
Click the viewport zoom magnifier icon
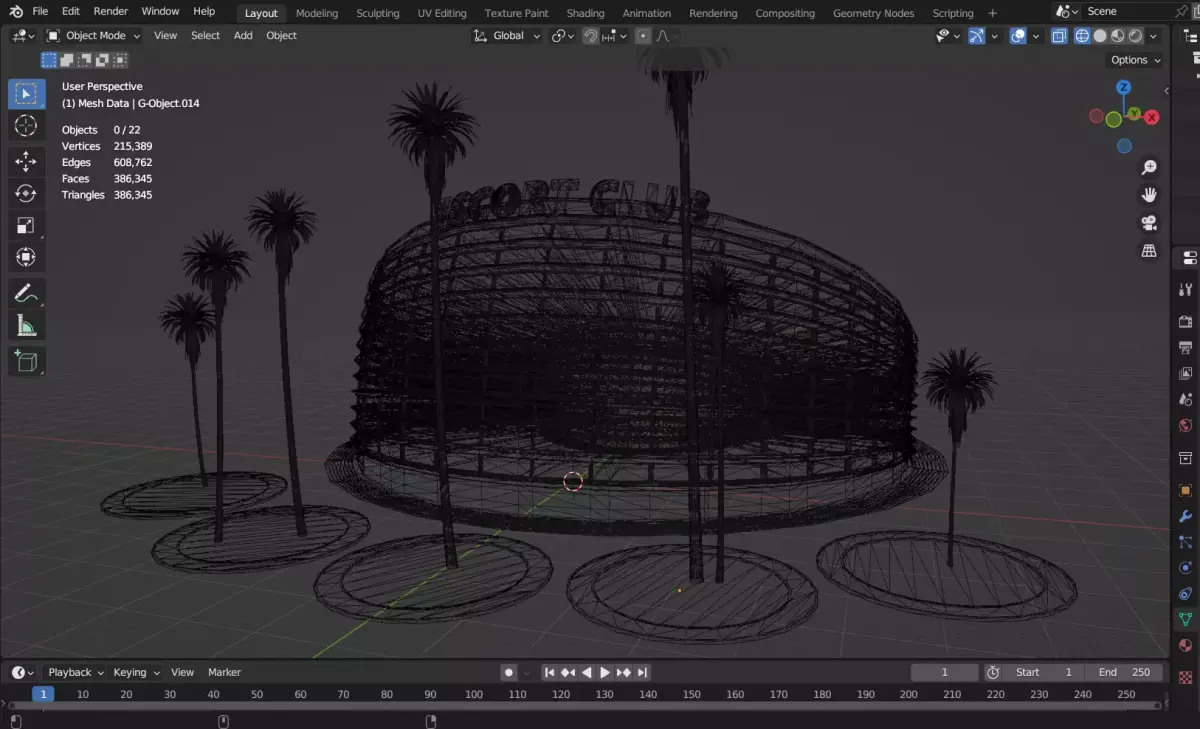(1149, 167)
